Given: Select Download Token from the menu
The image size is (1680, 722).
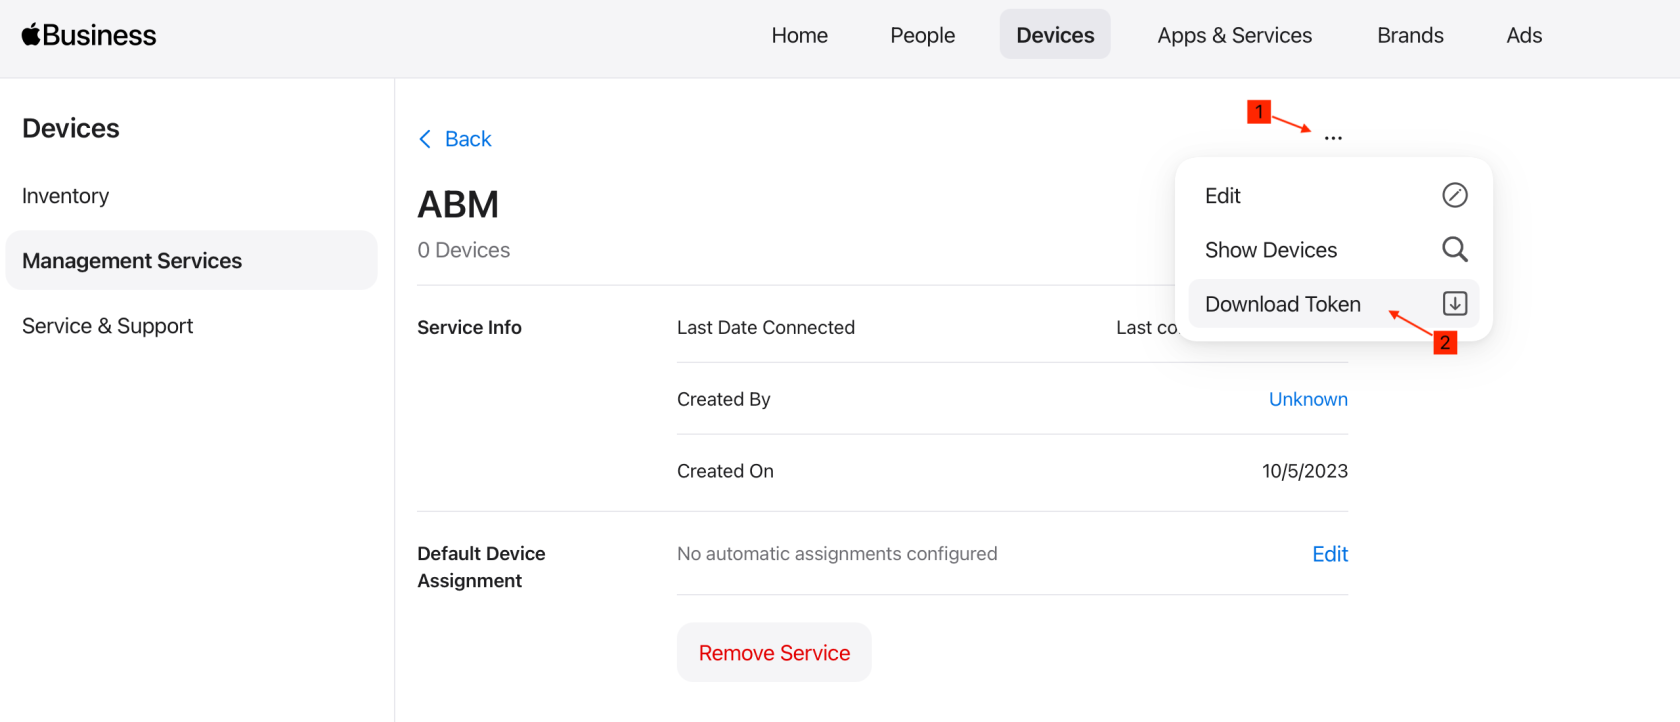Looking at the screenshot, I should pos(1334,304).
